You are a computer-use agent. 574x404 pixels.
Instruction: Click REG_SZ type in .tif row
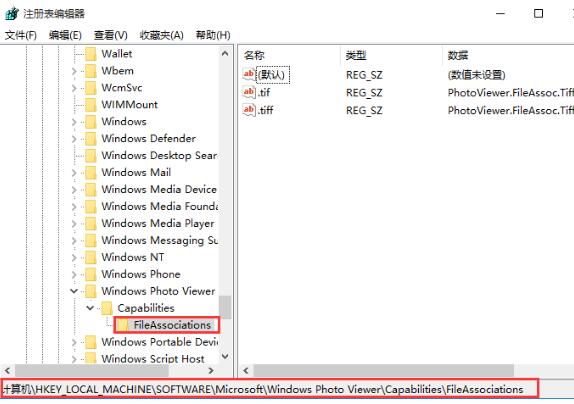[x=364, y=93]
